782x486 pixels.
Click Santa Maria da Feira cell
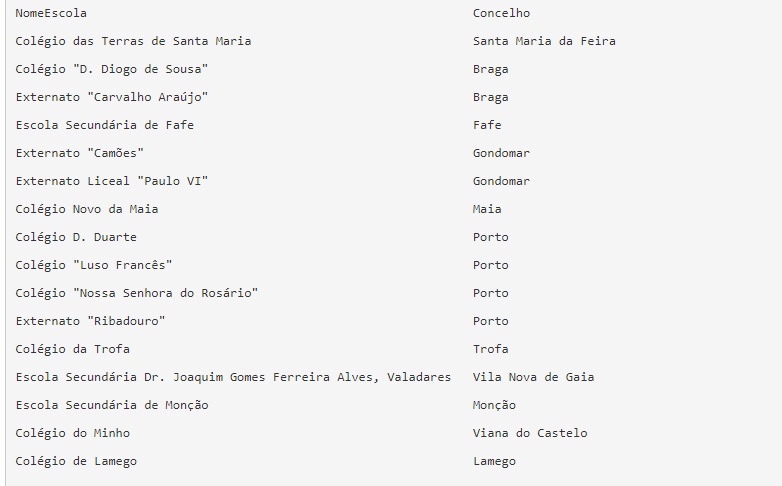pos(544,41)
